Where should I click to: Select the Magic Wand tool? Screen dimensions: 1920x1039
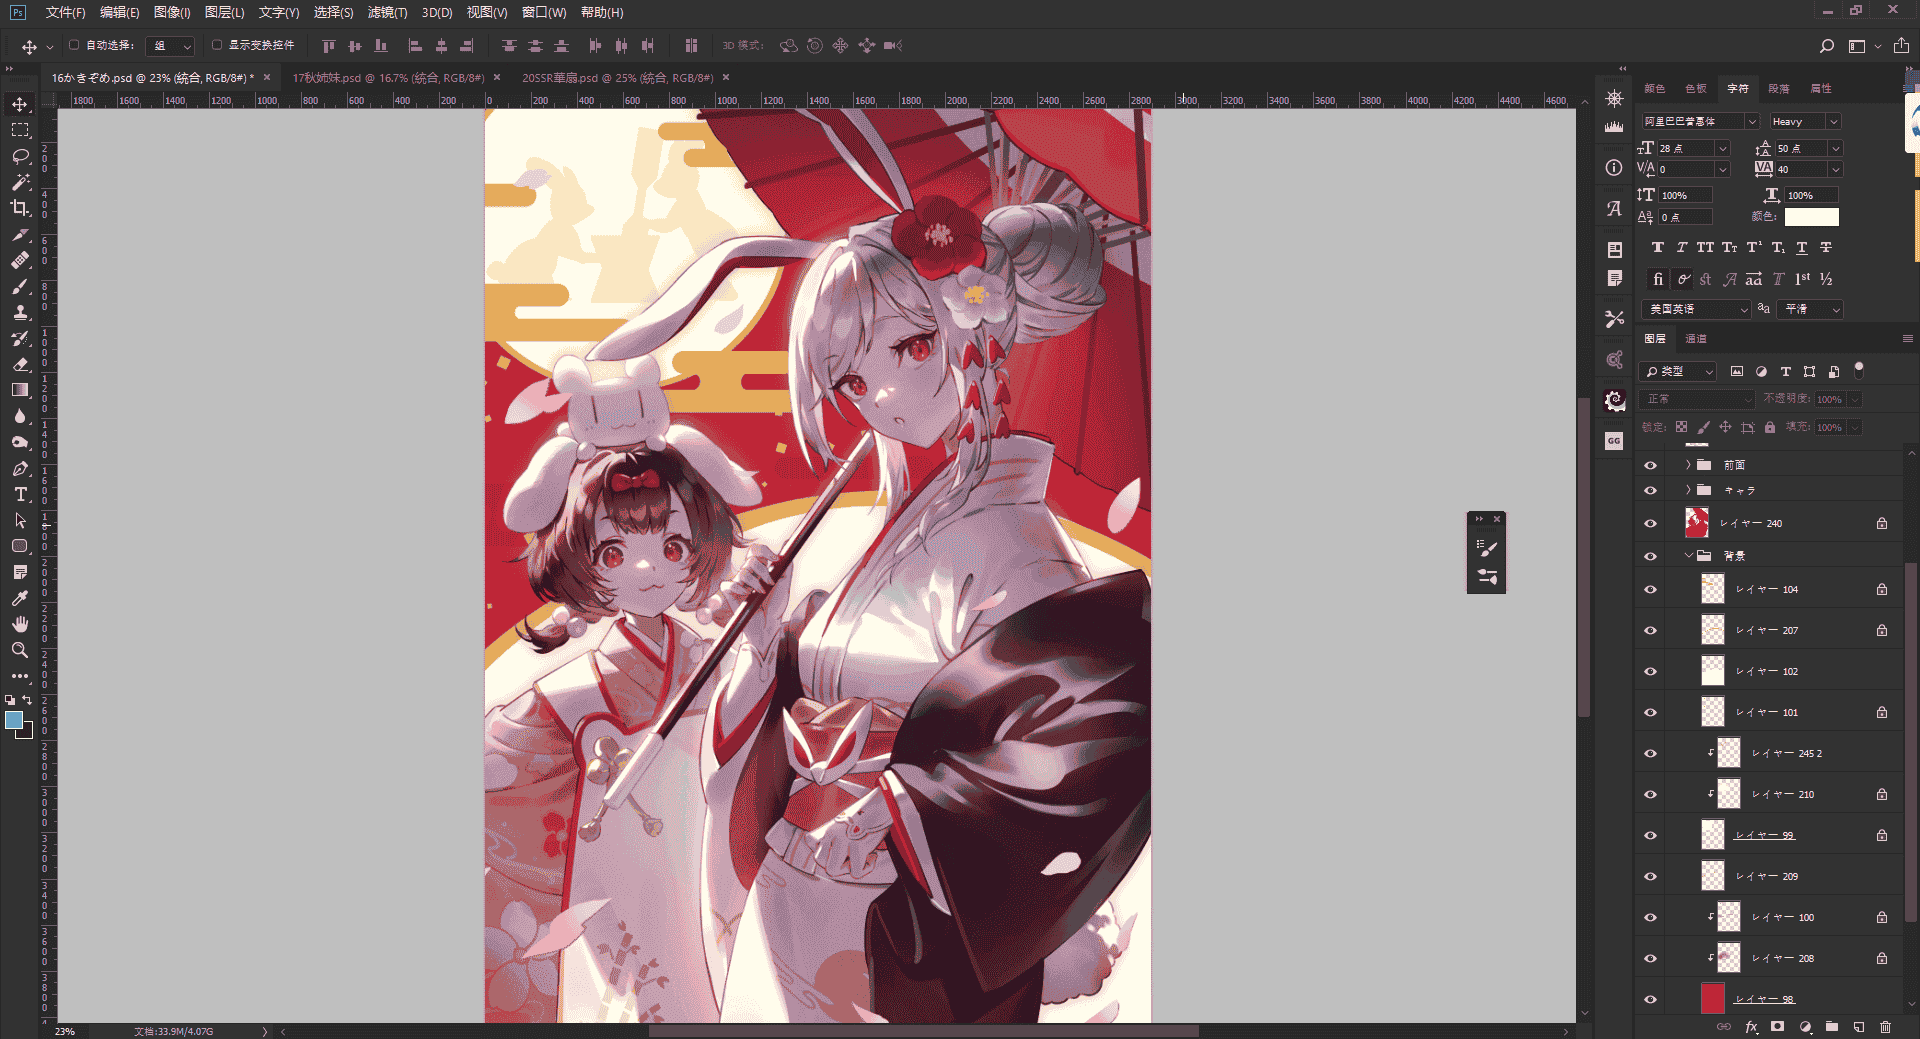pos(20,182)
